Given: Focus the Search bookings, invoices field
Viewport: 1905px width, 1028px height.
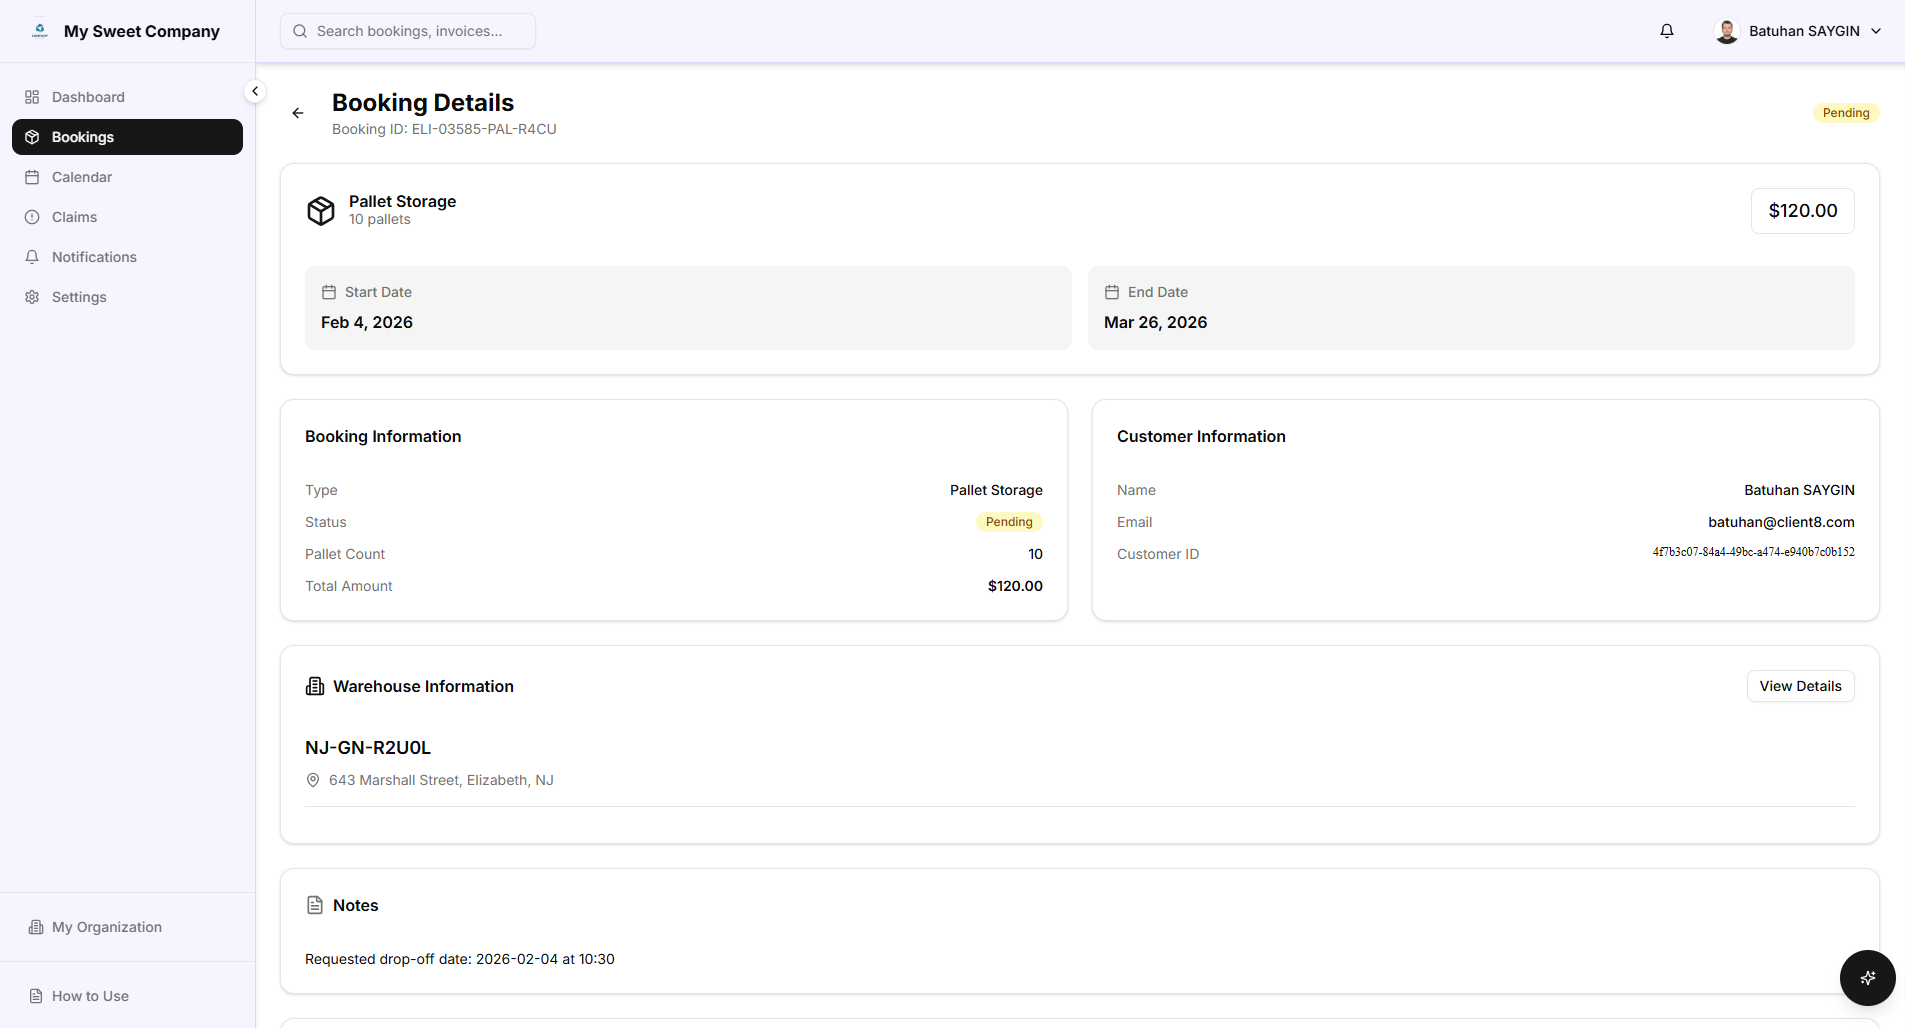Looking at the screenshot, I should tap(408, 31).
